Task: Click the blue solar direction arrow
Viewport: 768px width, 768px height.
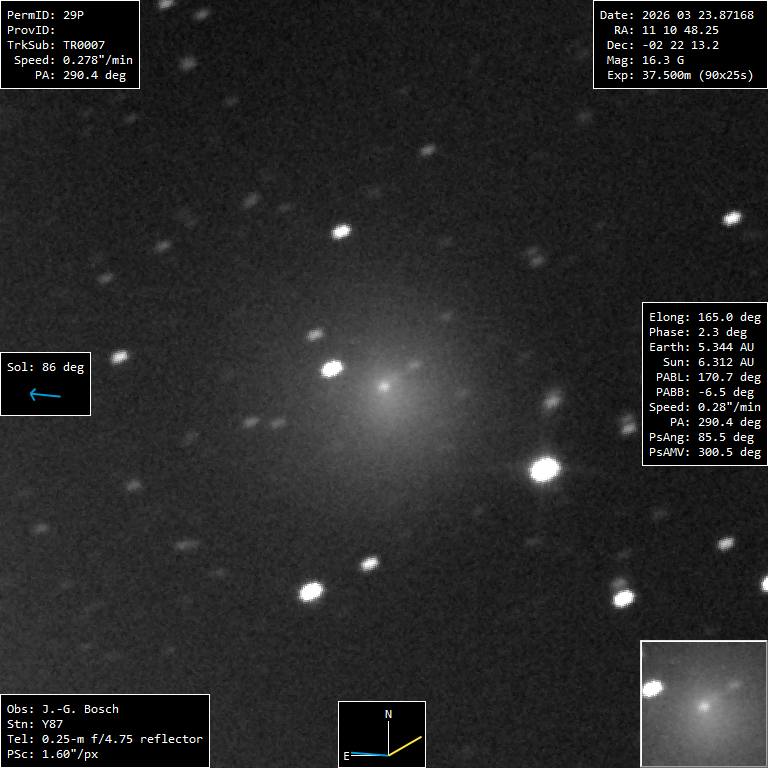Action: 45,395
